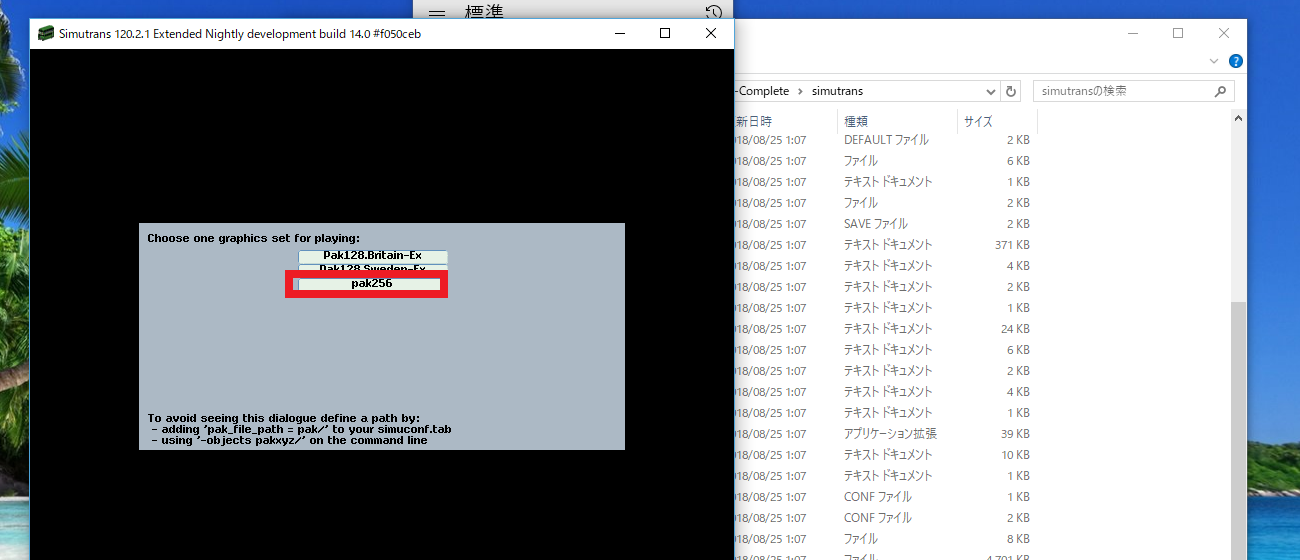Select the 371 KB text document row
This screenshot has height=560, width=1300.
point(886,245)
